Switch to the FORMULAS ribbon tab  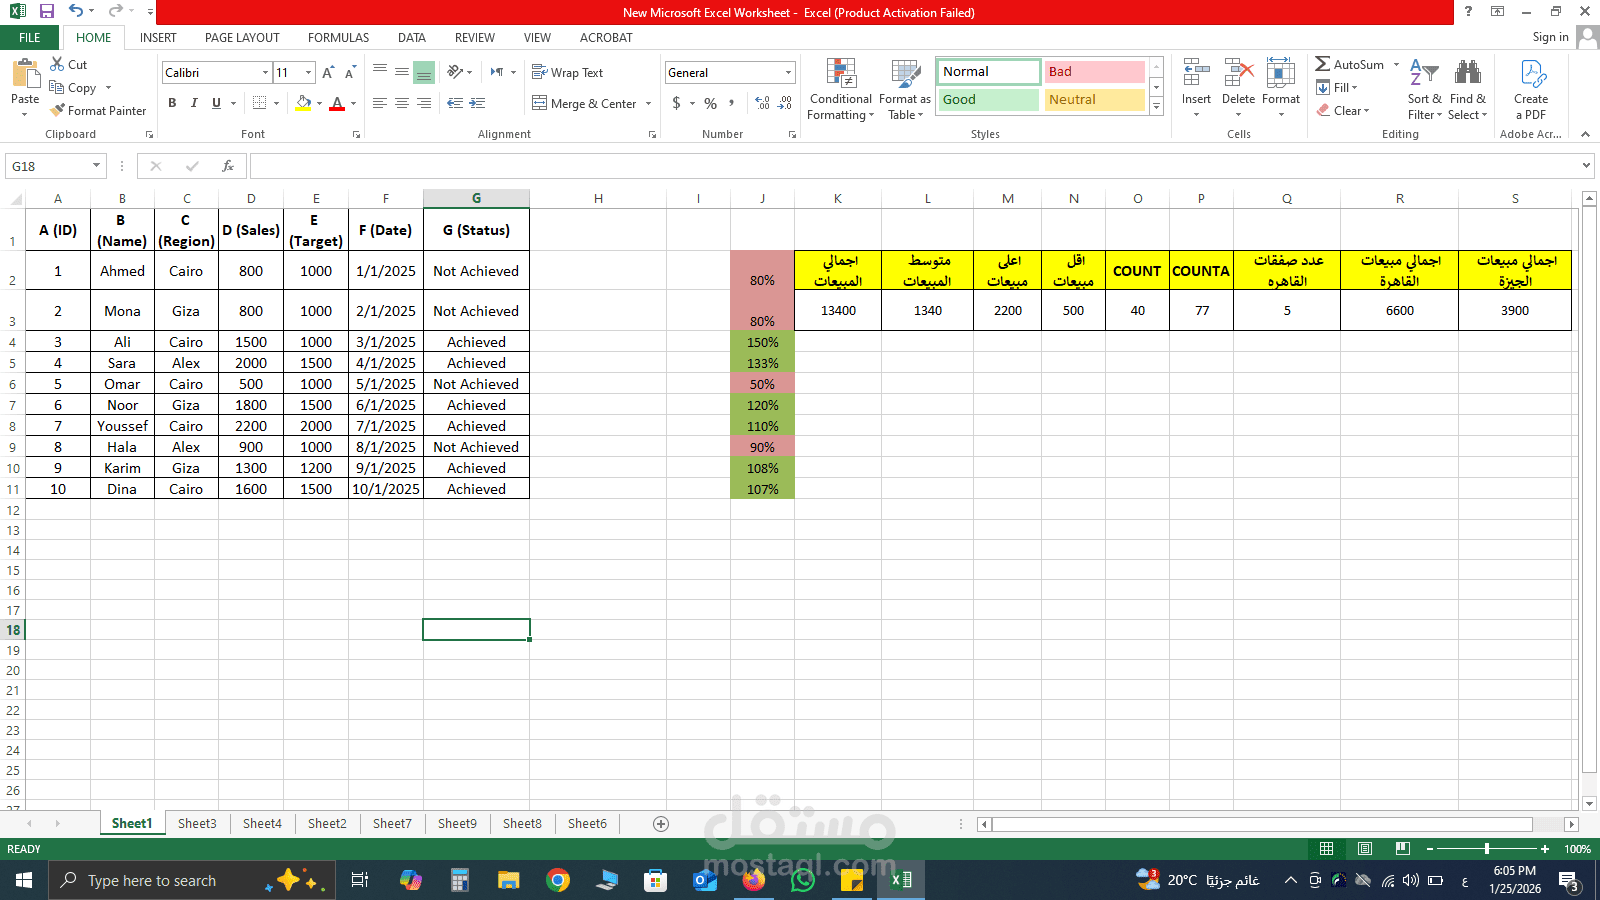pyautogui.click(x=338, y=37)
